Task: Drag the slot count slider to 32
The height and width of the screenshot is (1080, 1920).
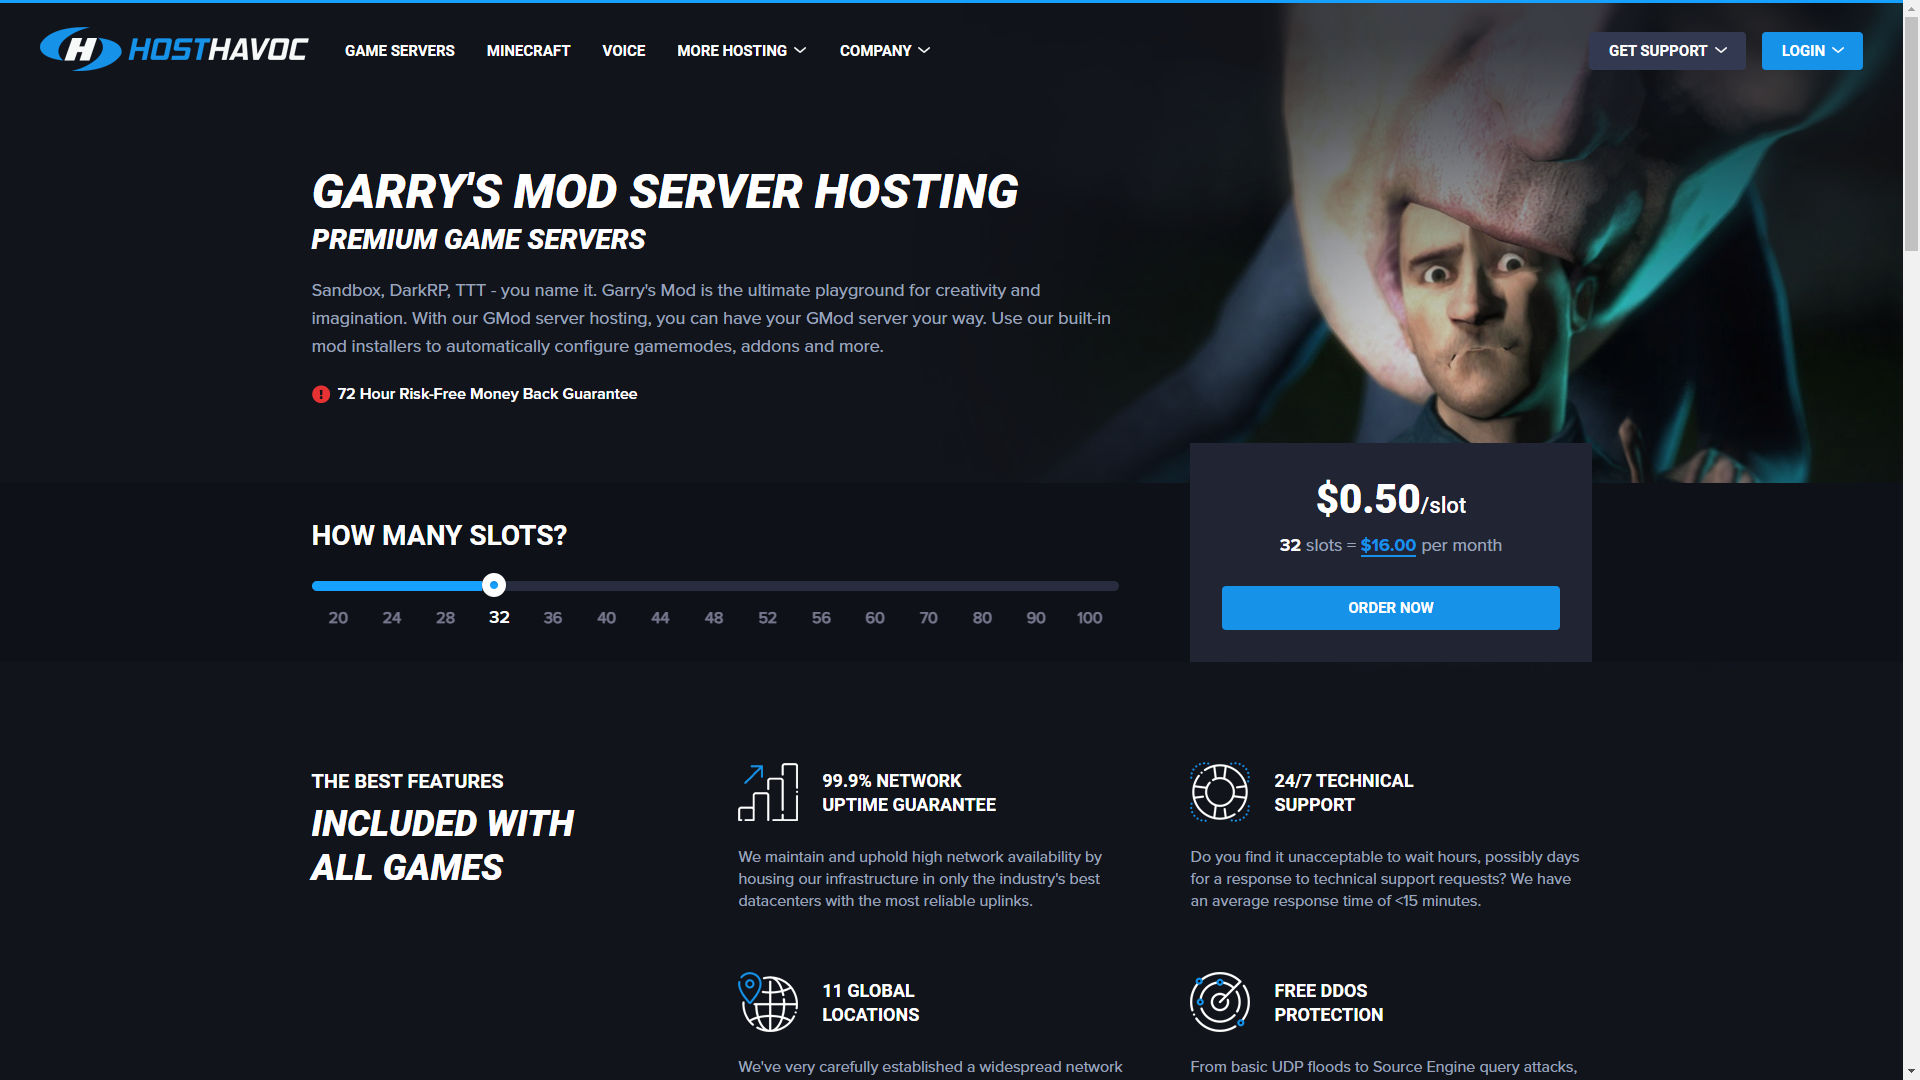Action: (496, 584)
